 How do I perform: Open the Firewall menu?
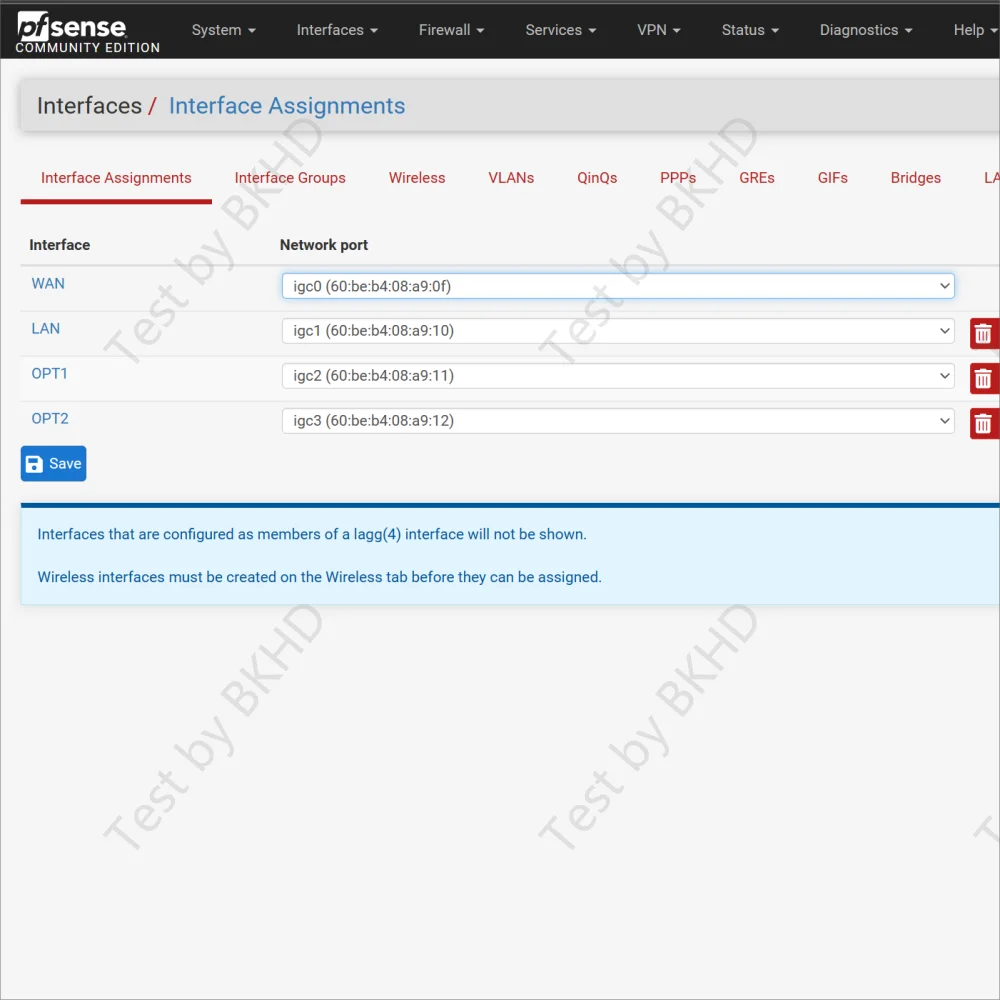[451, 30]
